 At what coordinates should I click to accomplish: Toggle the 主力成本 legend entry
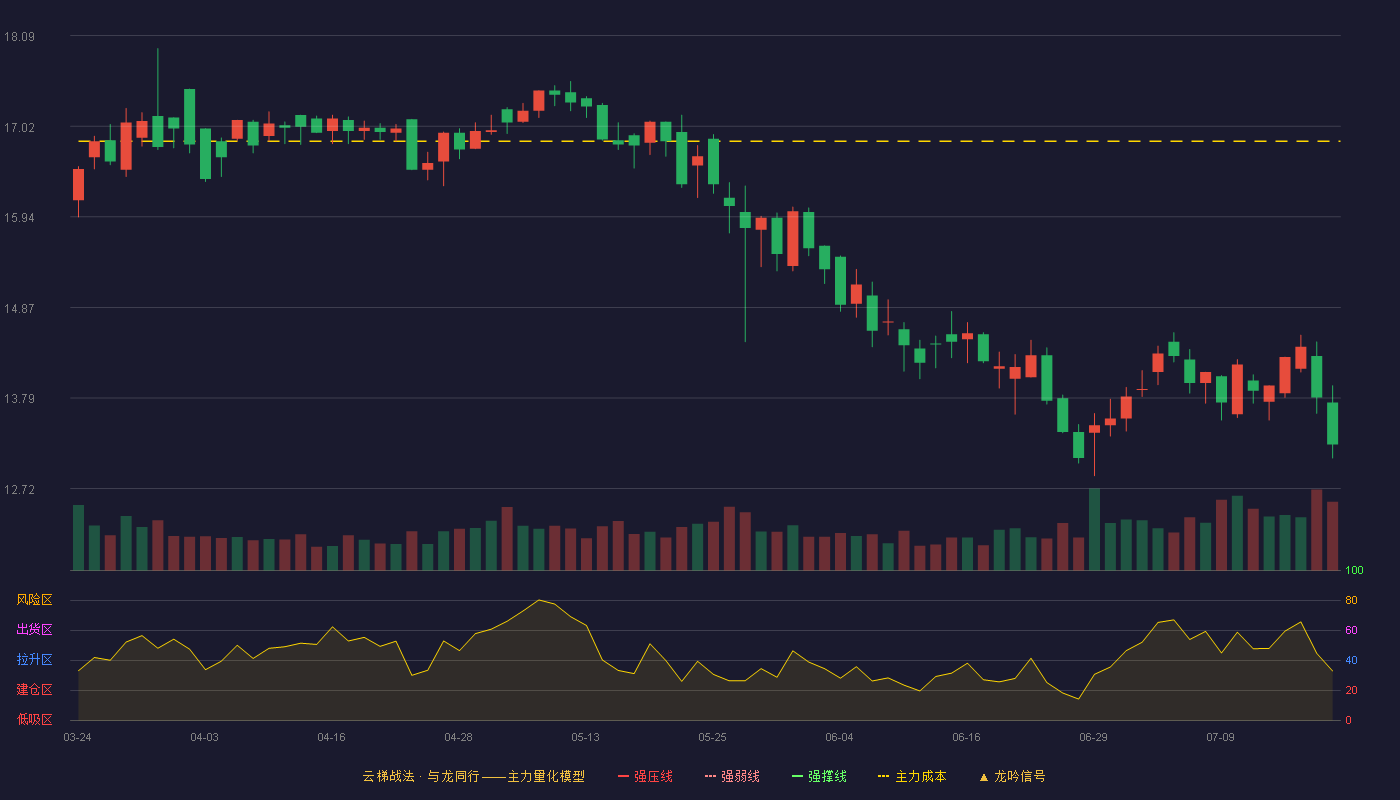click(911, 776)
